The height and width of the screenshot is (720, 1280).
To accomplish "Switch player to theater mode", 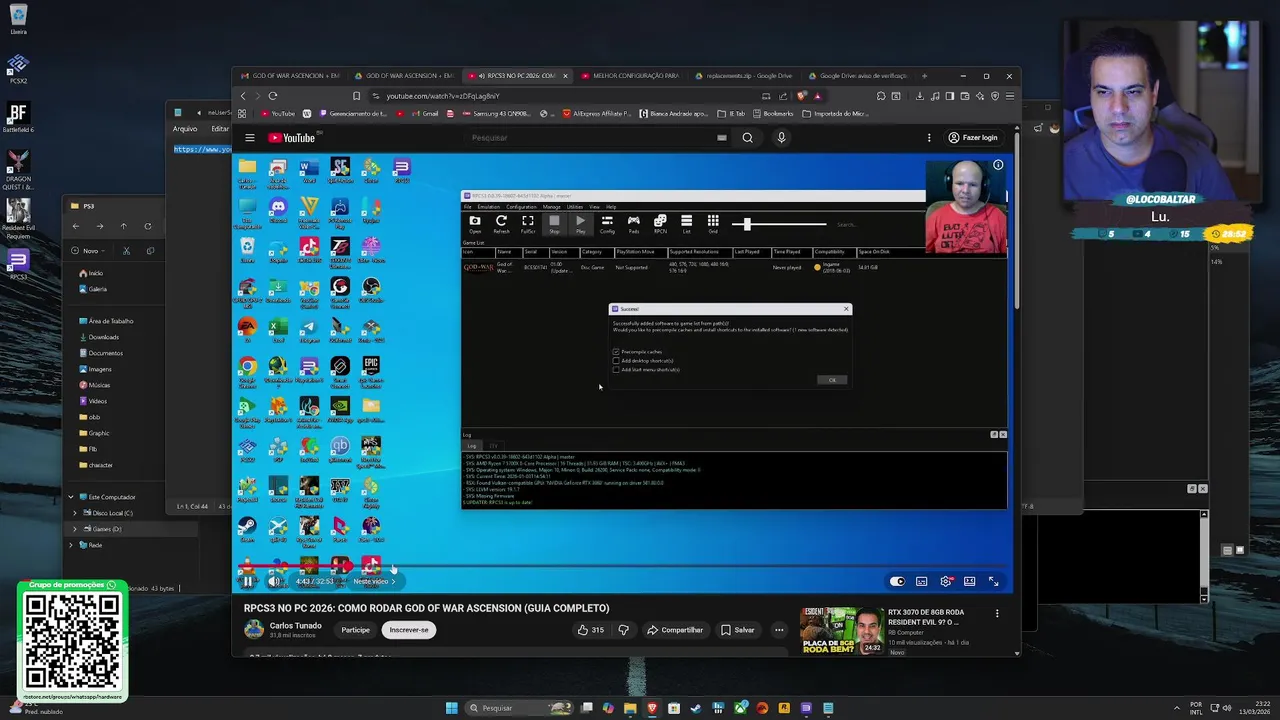I will point(969,581).
